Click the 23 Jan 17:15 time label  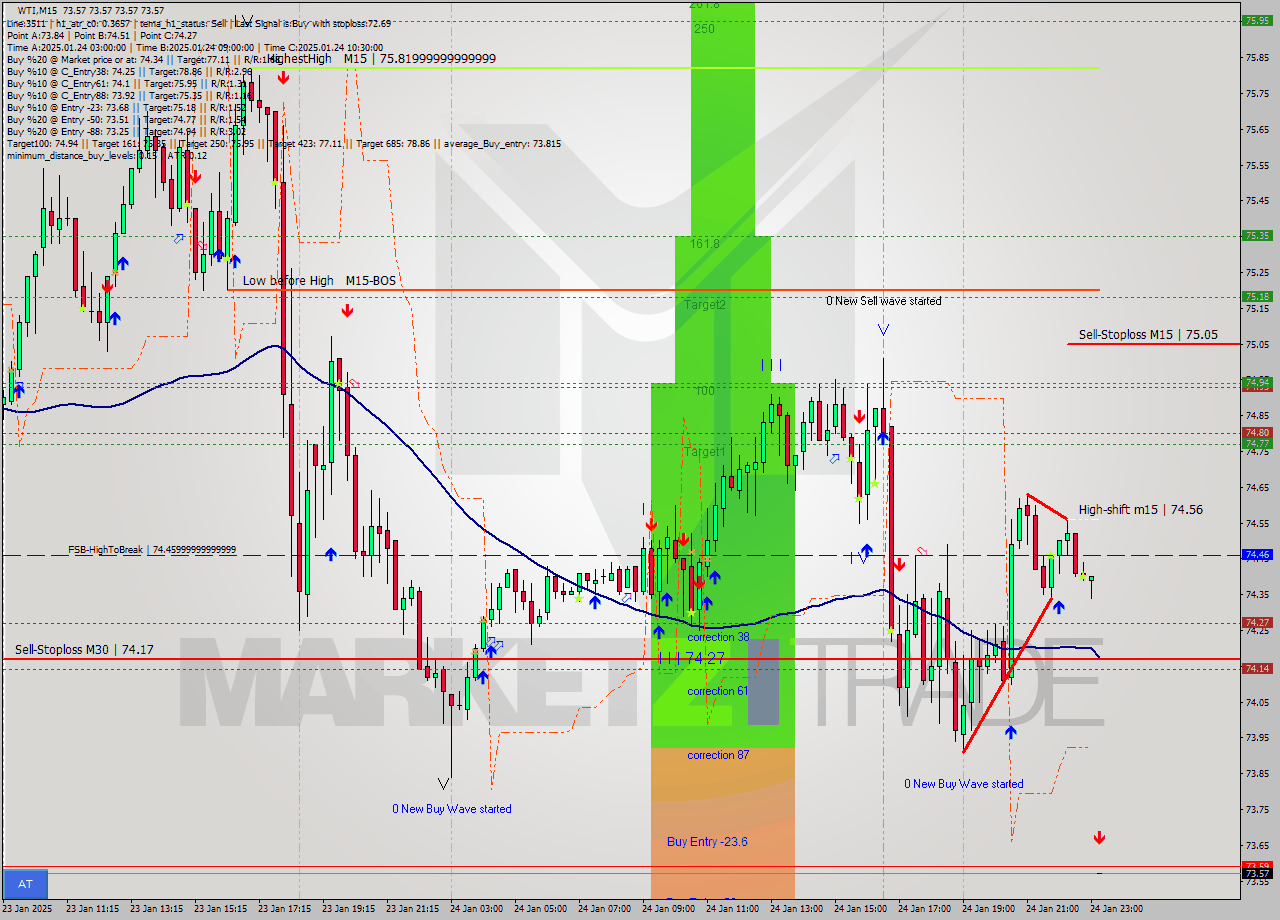[x=285, y=909]
